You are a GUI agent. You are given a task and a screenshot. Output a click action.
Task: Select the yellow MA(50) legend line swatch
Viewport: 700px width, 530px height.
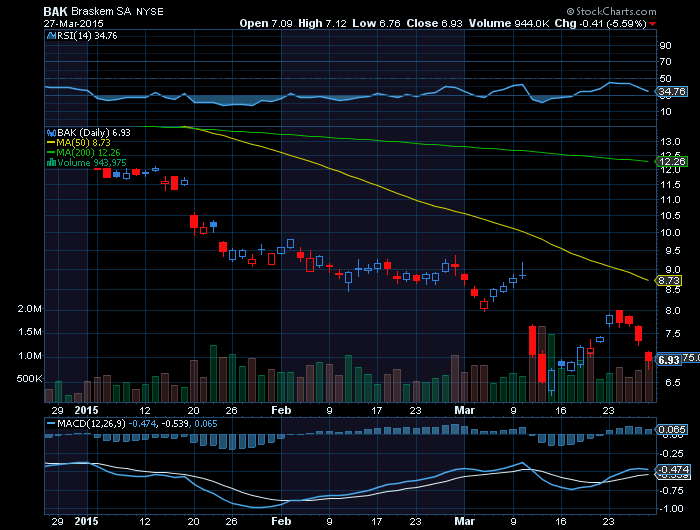pos(51,143)
